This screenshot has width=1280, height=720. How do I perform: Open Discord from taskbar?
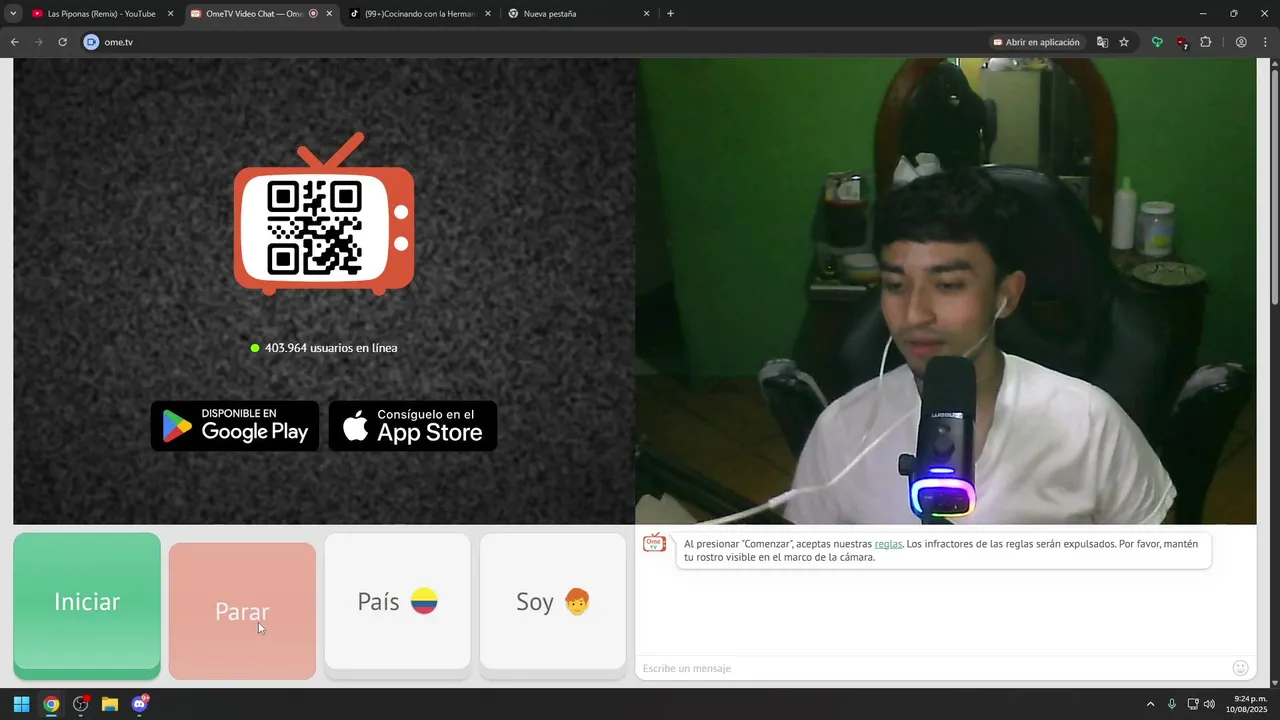(x=140, y=704)
